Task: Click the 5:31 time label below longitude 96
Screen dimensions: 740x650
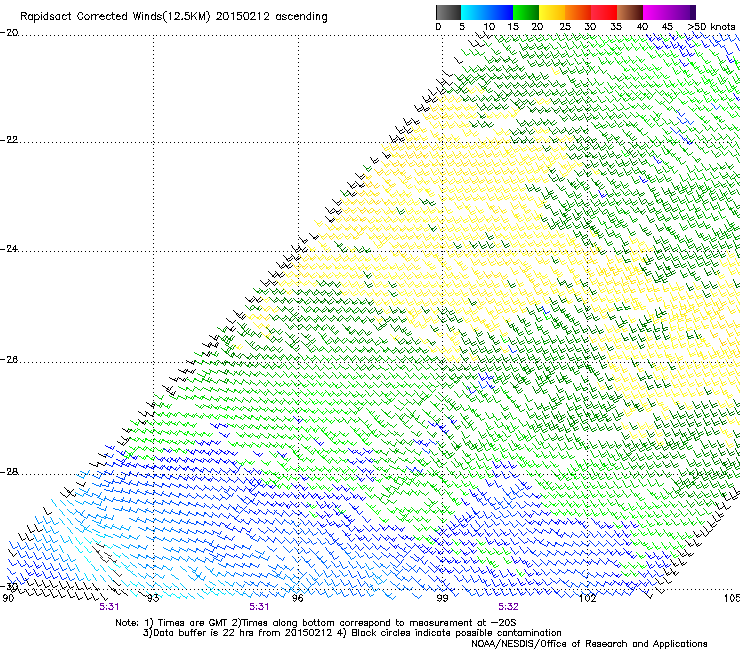Action: [259, 607]
